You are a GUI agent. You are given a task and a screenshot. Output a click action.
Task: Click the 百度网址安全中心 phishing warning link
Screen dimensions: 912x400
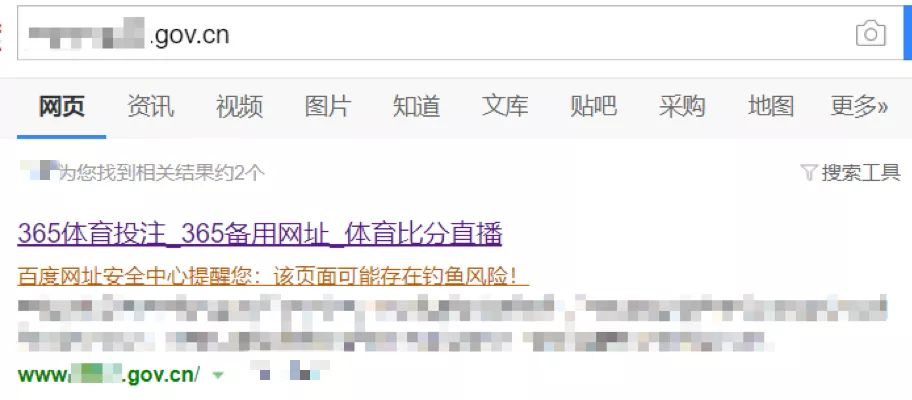tap(273, 277)
